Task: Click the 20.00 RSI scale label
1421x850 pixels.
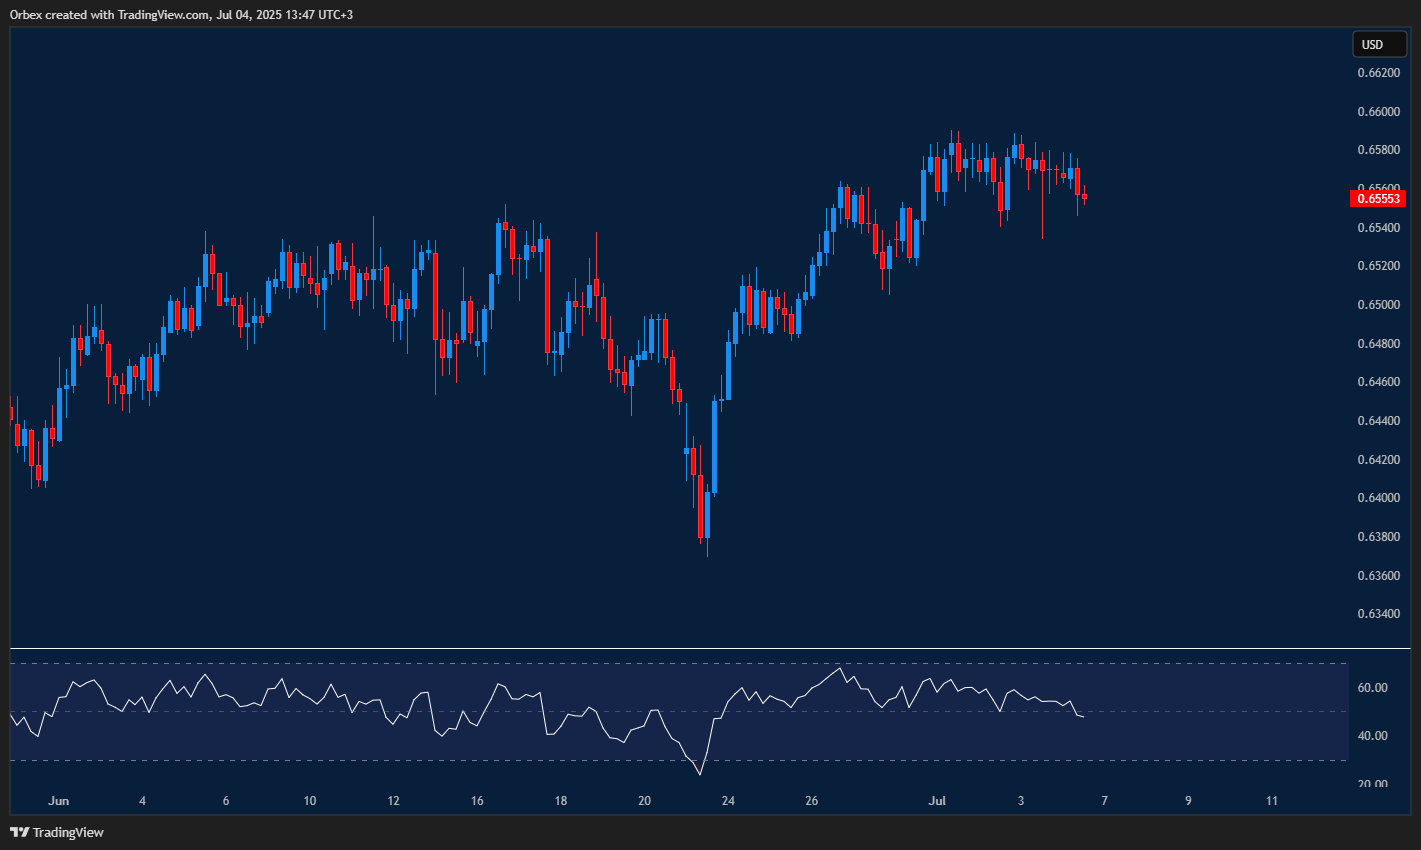Action: tap(1372, 783)
